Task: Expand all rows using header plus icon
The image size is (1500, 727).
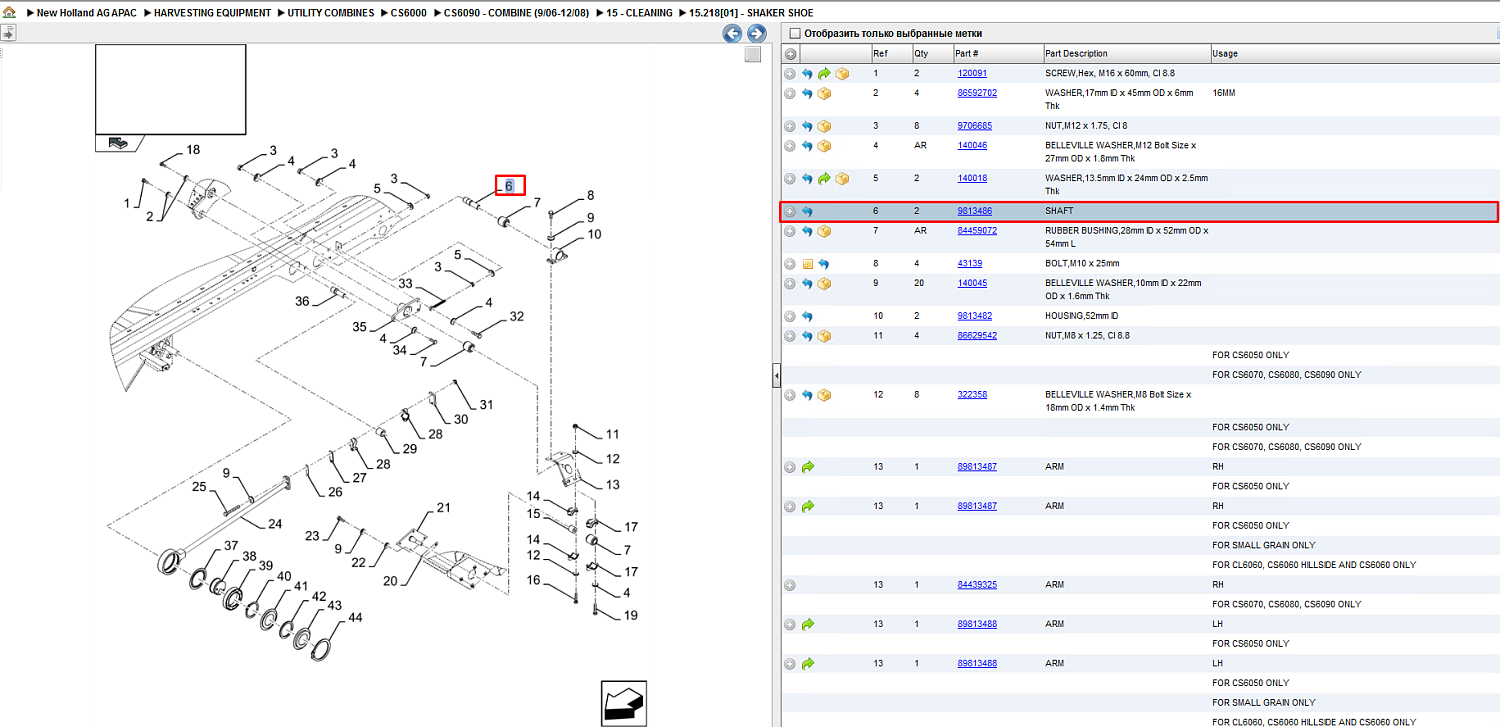Action: pos(790,54)
